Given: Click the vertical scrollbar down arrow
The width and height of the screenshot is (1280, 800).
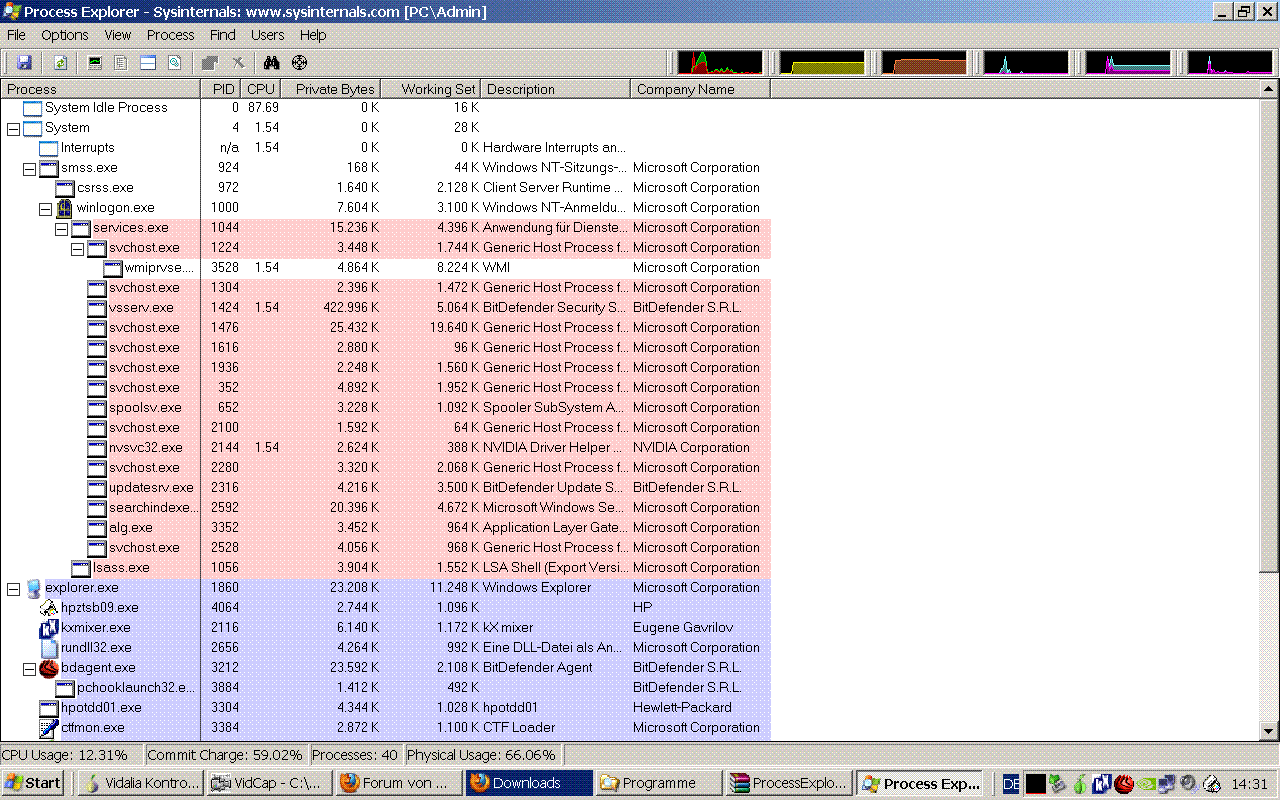Looking at the screenshot, I should [x=1270, y=731].
